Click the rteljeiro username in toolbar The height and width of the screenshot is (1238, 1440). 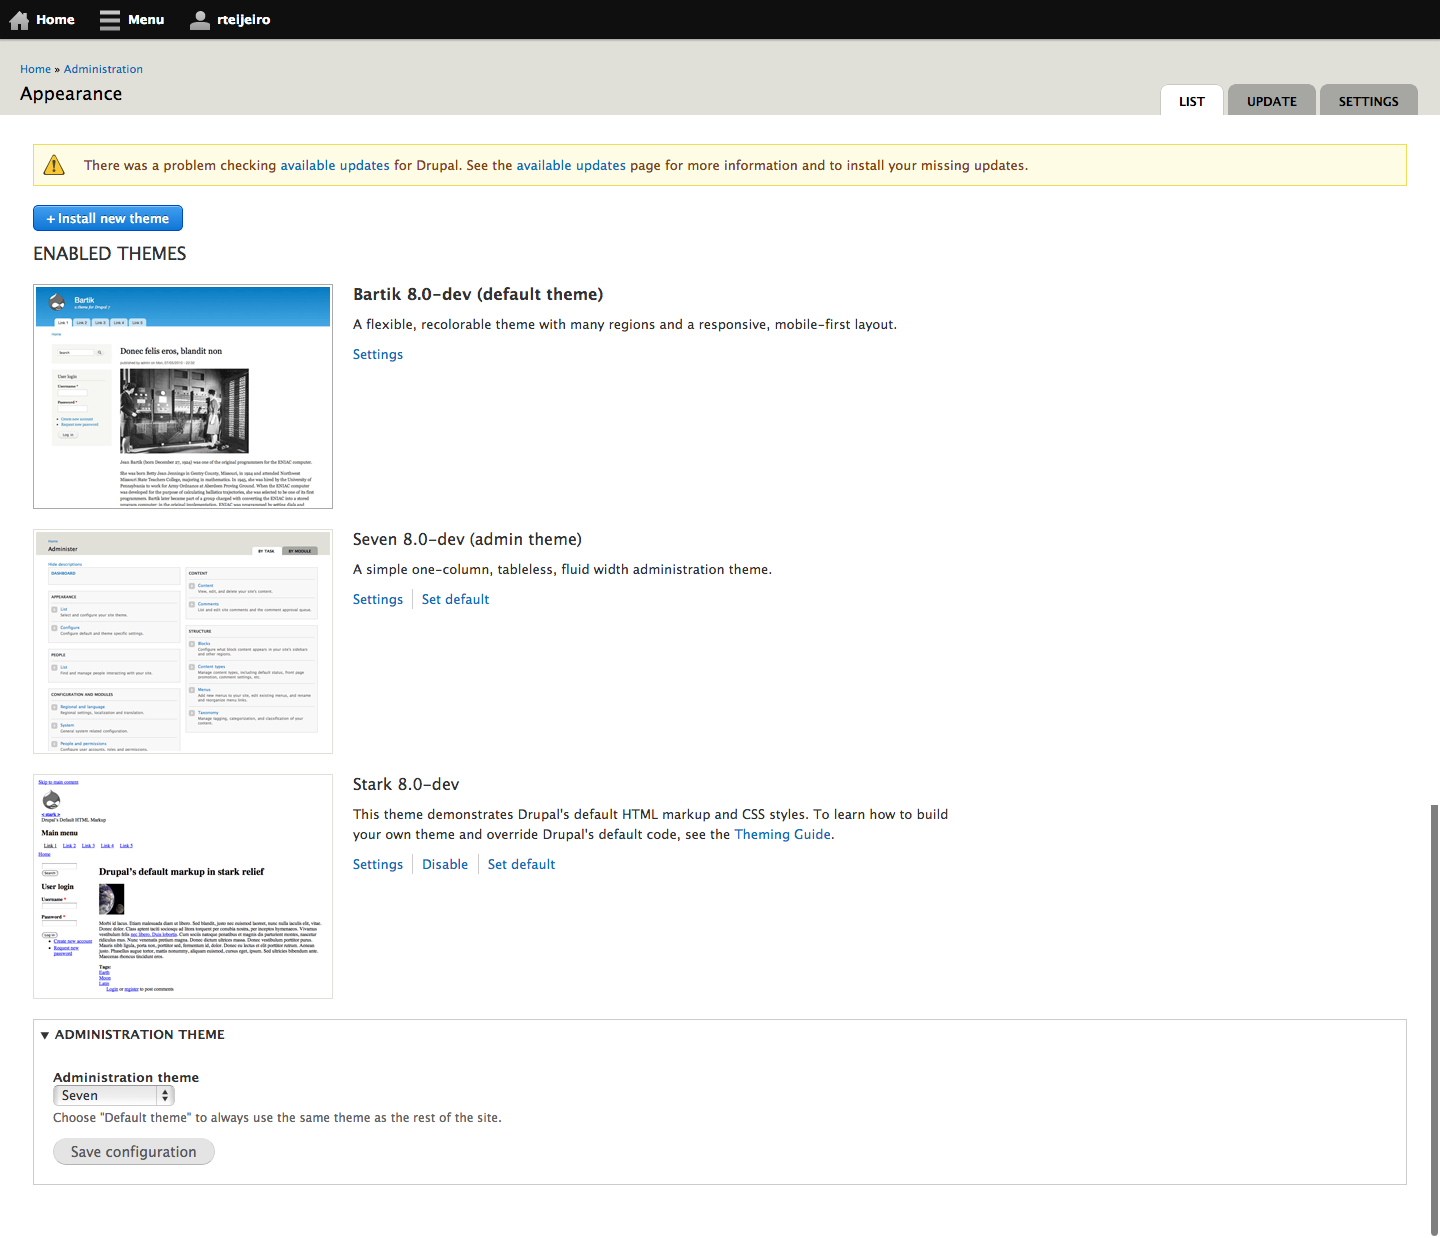(244, 20)
